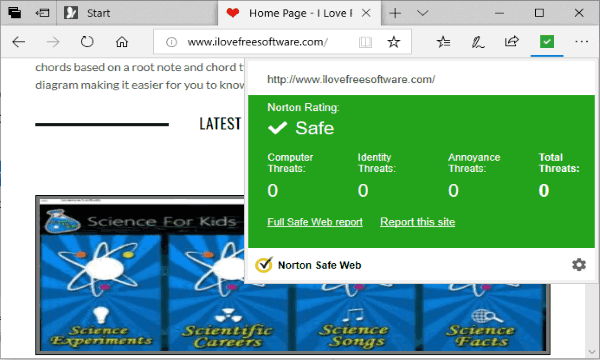Viewport: 600px width, 360px height.
Task: Refresh the current page
Action: point(87,41)
